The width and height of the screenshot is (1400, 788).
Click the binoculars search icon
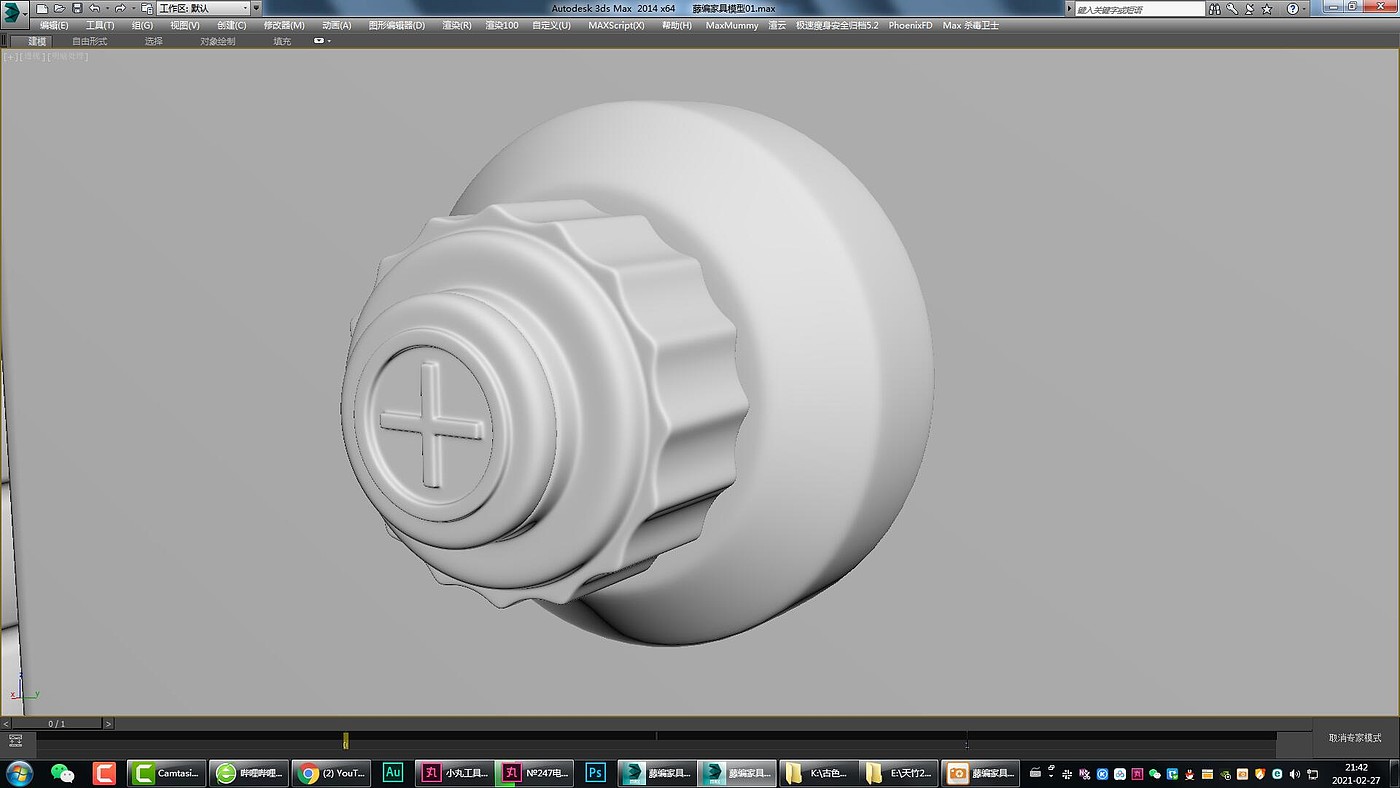coord(1216,8)
